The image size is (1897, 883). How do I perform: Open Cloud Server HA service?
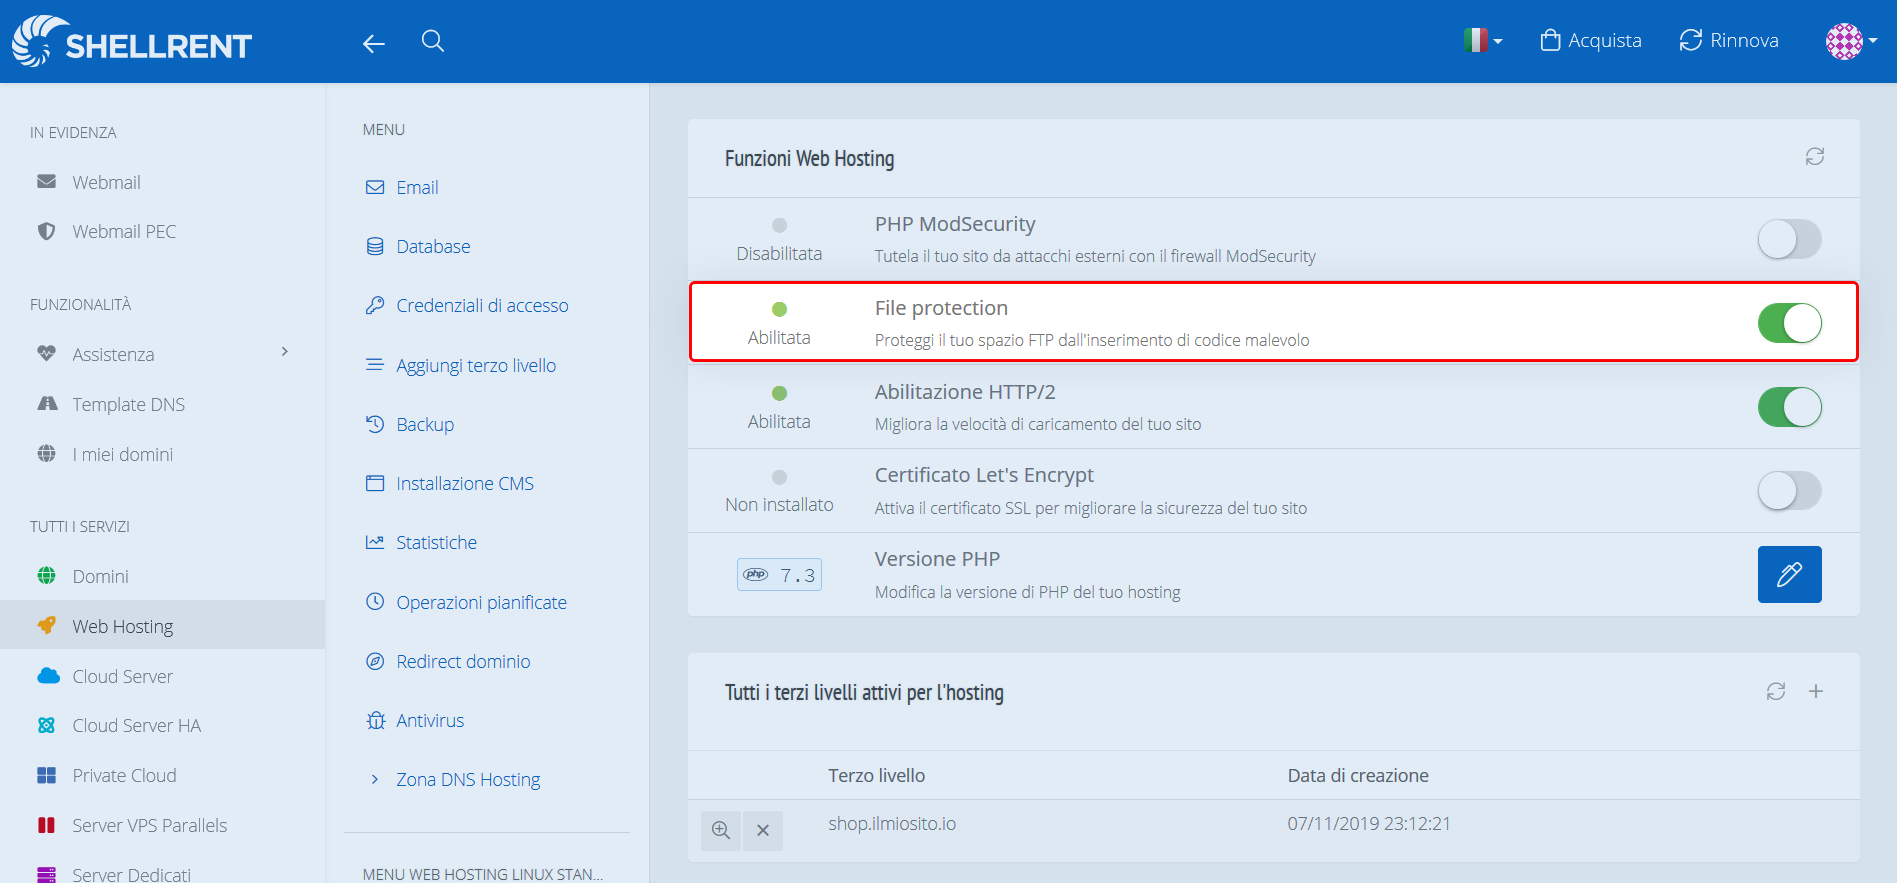click(136, 725)
